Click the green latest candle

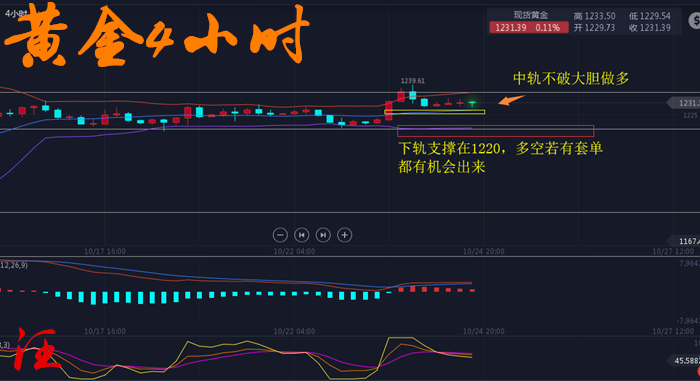click(472, 104)
